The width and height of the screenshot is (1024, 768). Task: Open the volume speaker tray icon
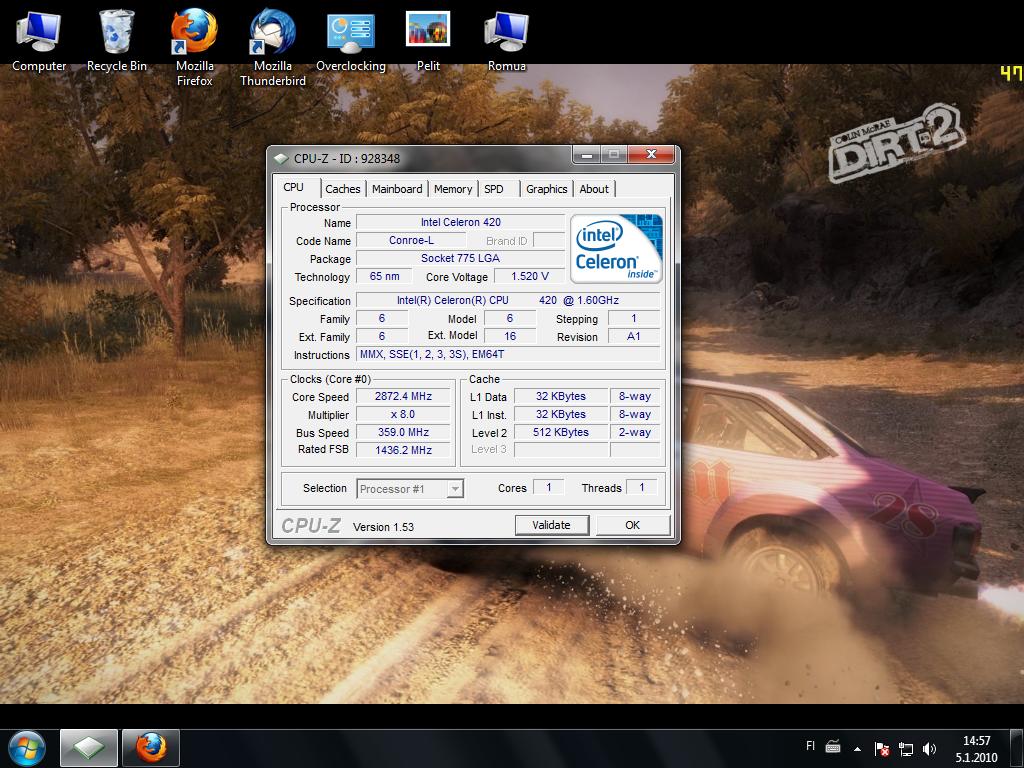click(929, 749)
